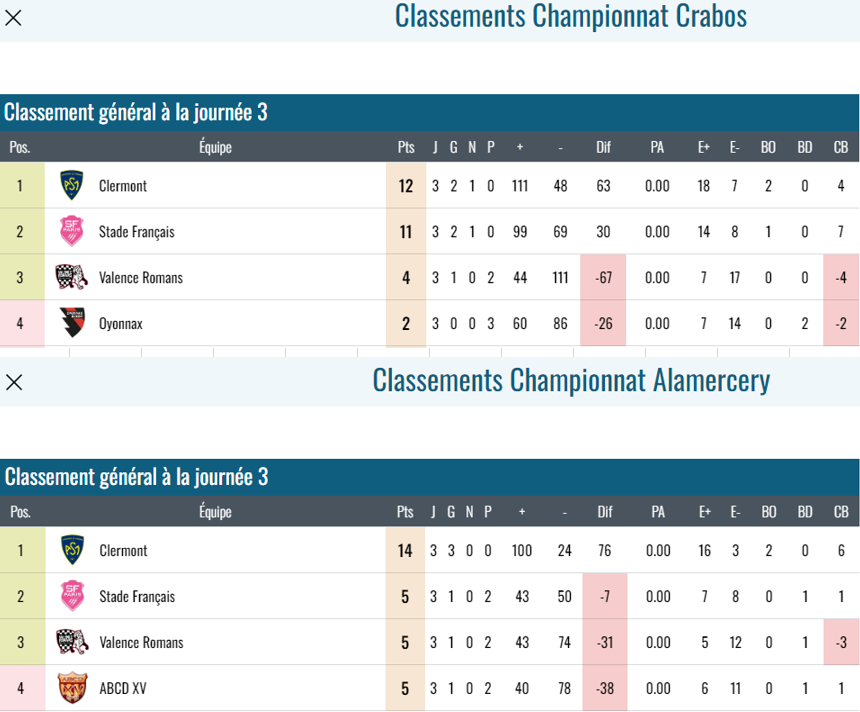Click Valence Romans red -67 difference cell
This screenshot has height=712, width=860.
click(x=603, y=277)
